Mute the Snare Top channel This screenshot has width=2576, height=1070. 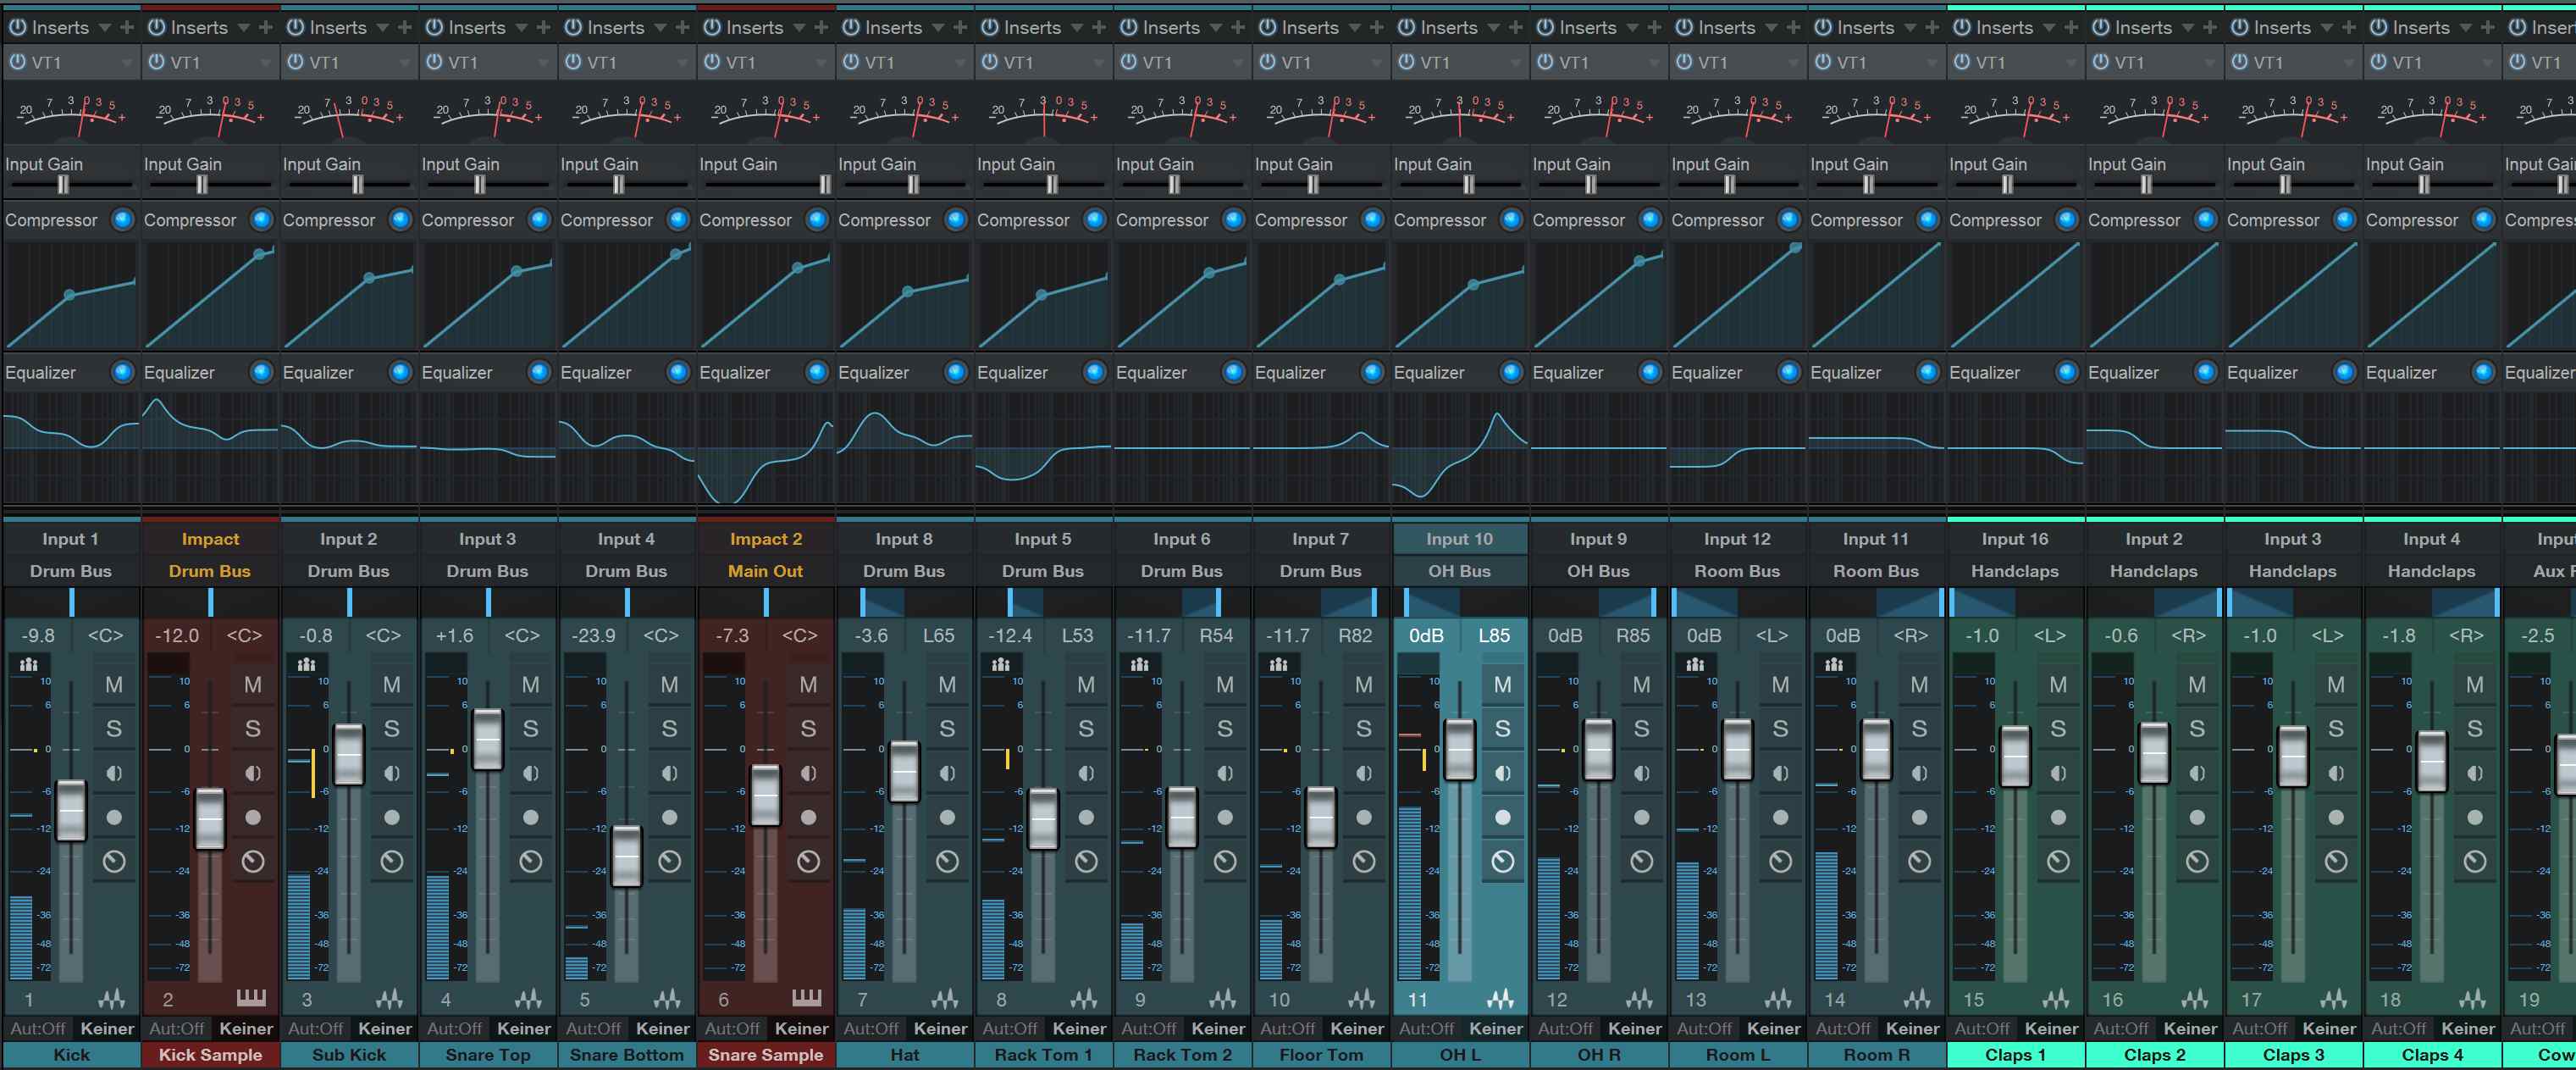(531, 685)
